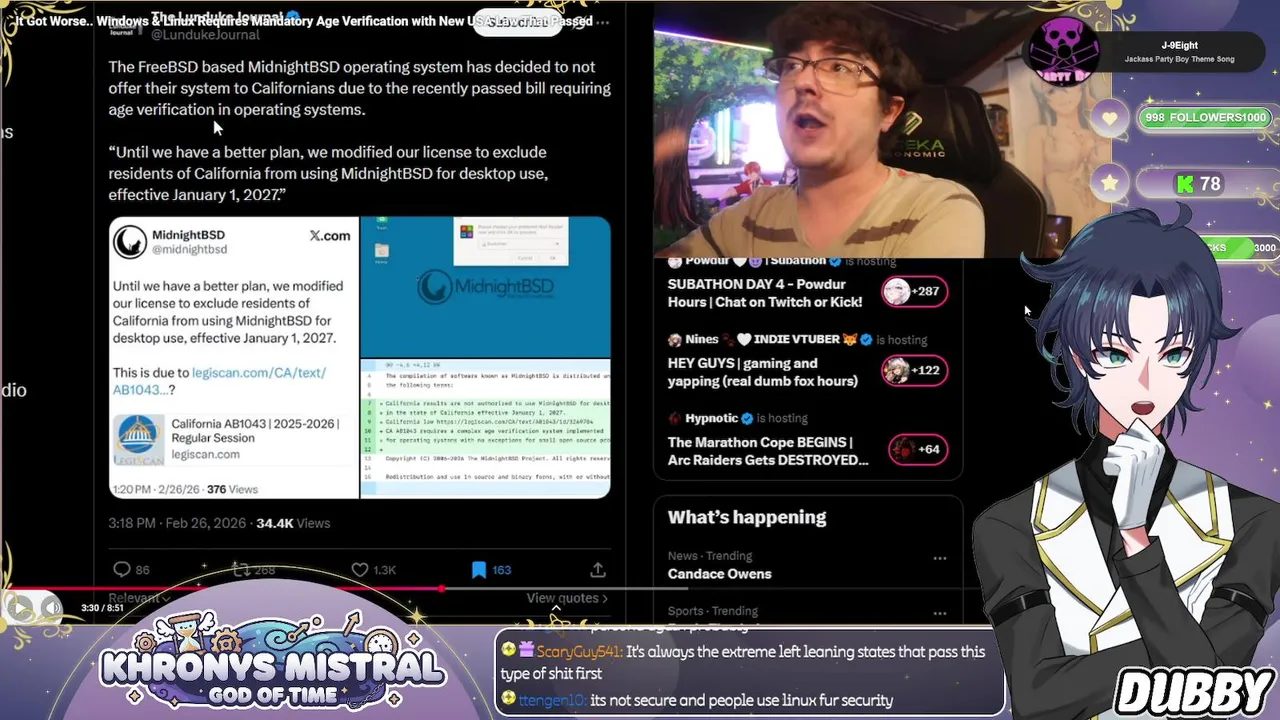Click the Powdur host avatar icon

coord(675,261)
